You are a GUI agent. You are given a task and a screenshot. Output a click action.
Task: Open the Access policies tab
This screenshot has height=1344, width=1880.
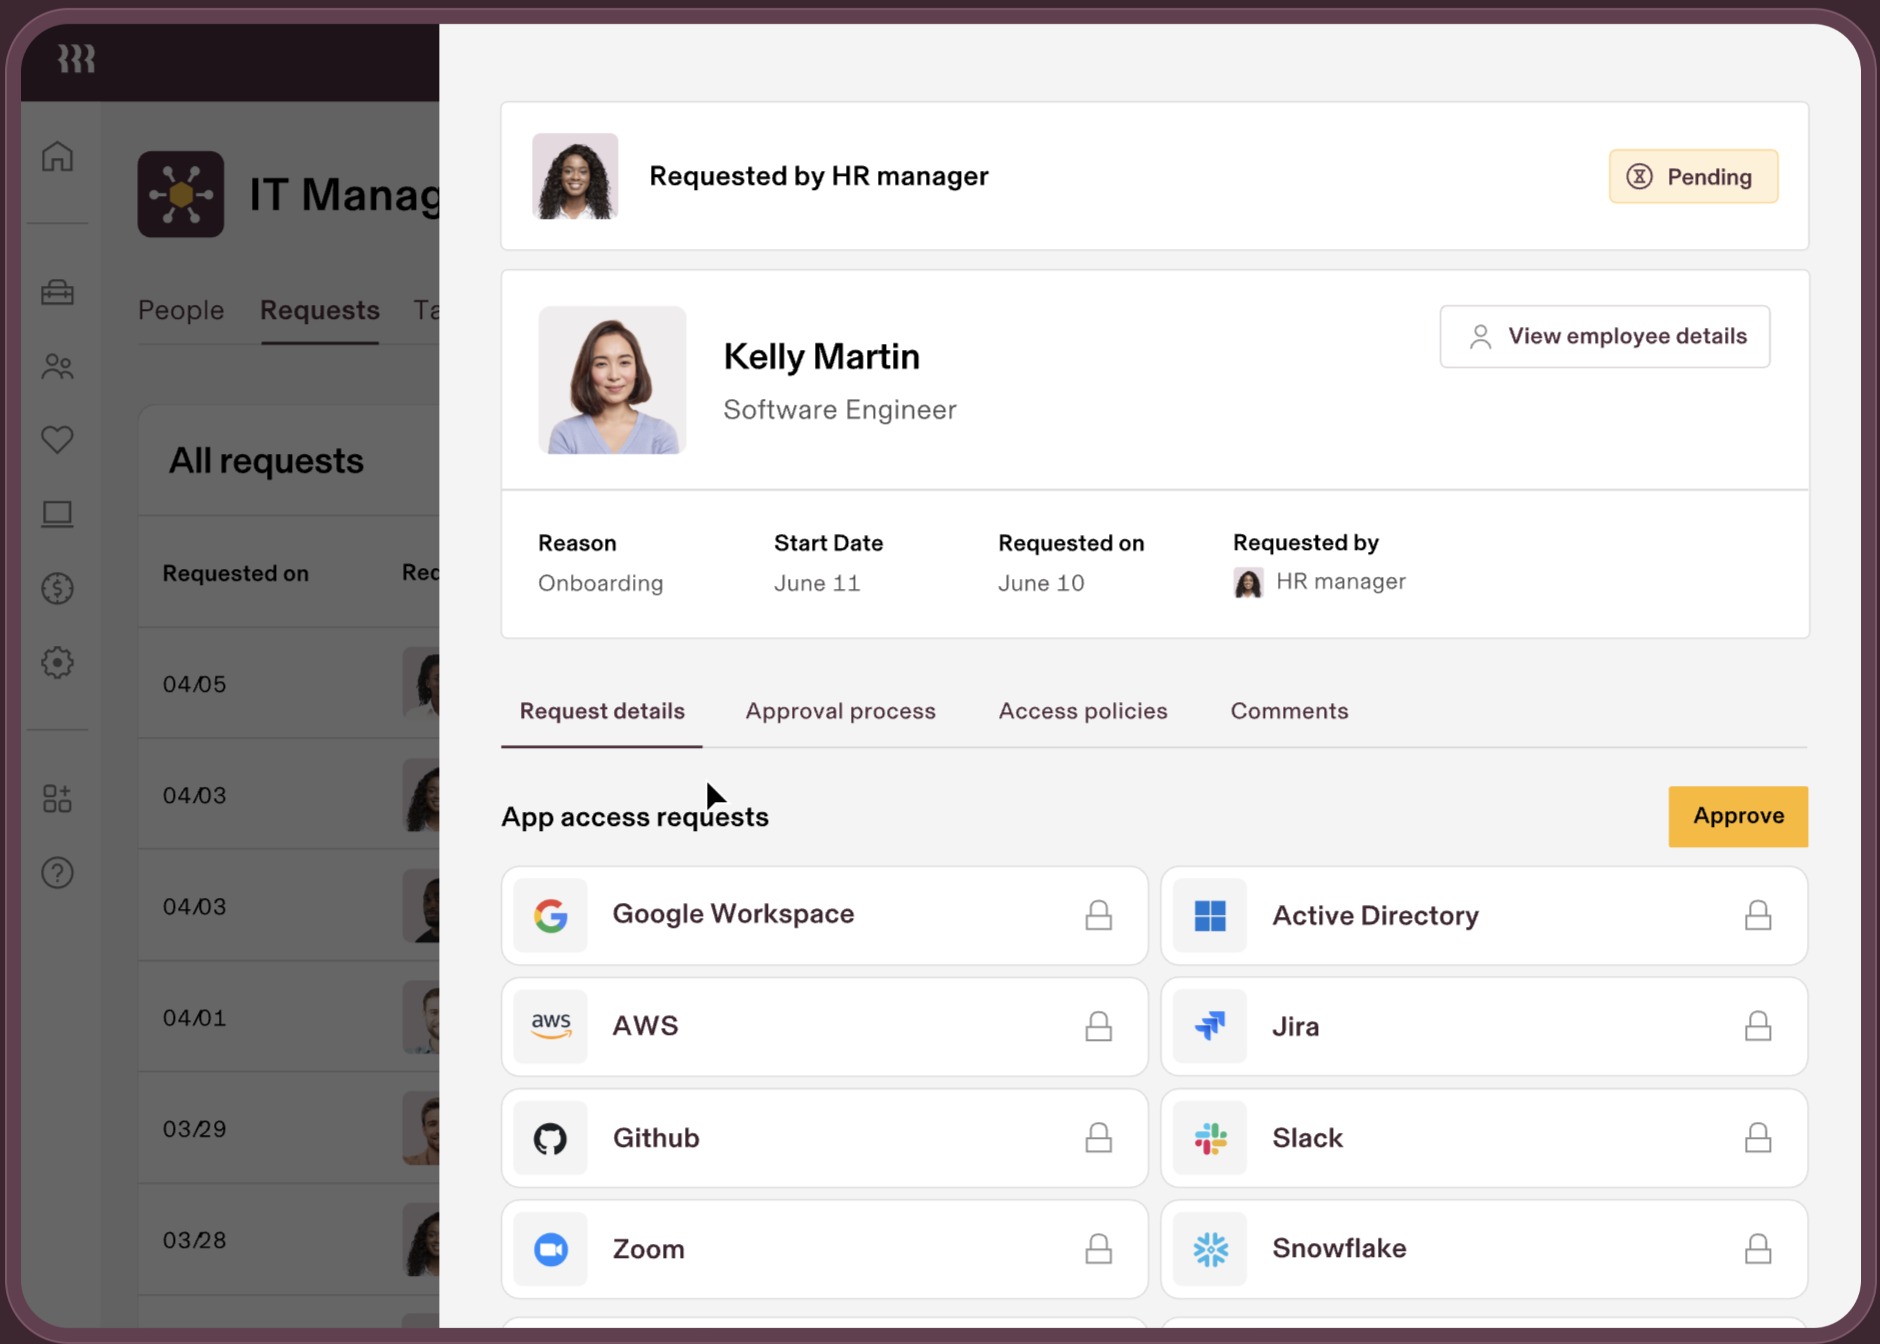click(x=1083, y=711)
